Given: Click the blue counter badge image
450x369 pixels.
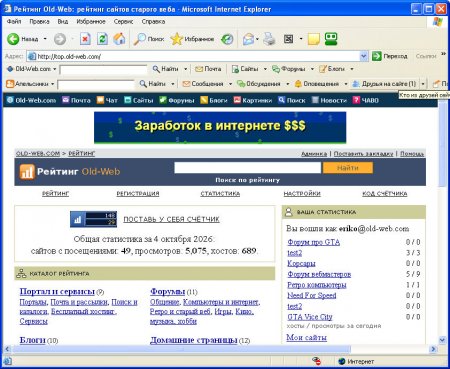Looking at the screenshot, I should coord(93,219).
